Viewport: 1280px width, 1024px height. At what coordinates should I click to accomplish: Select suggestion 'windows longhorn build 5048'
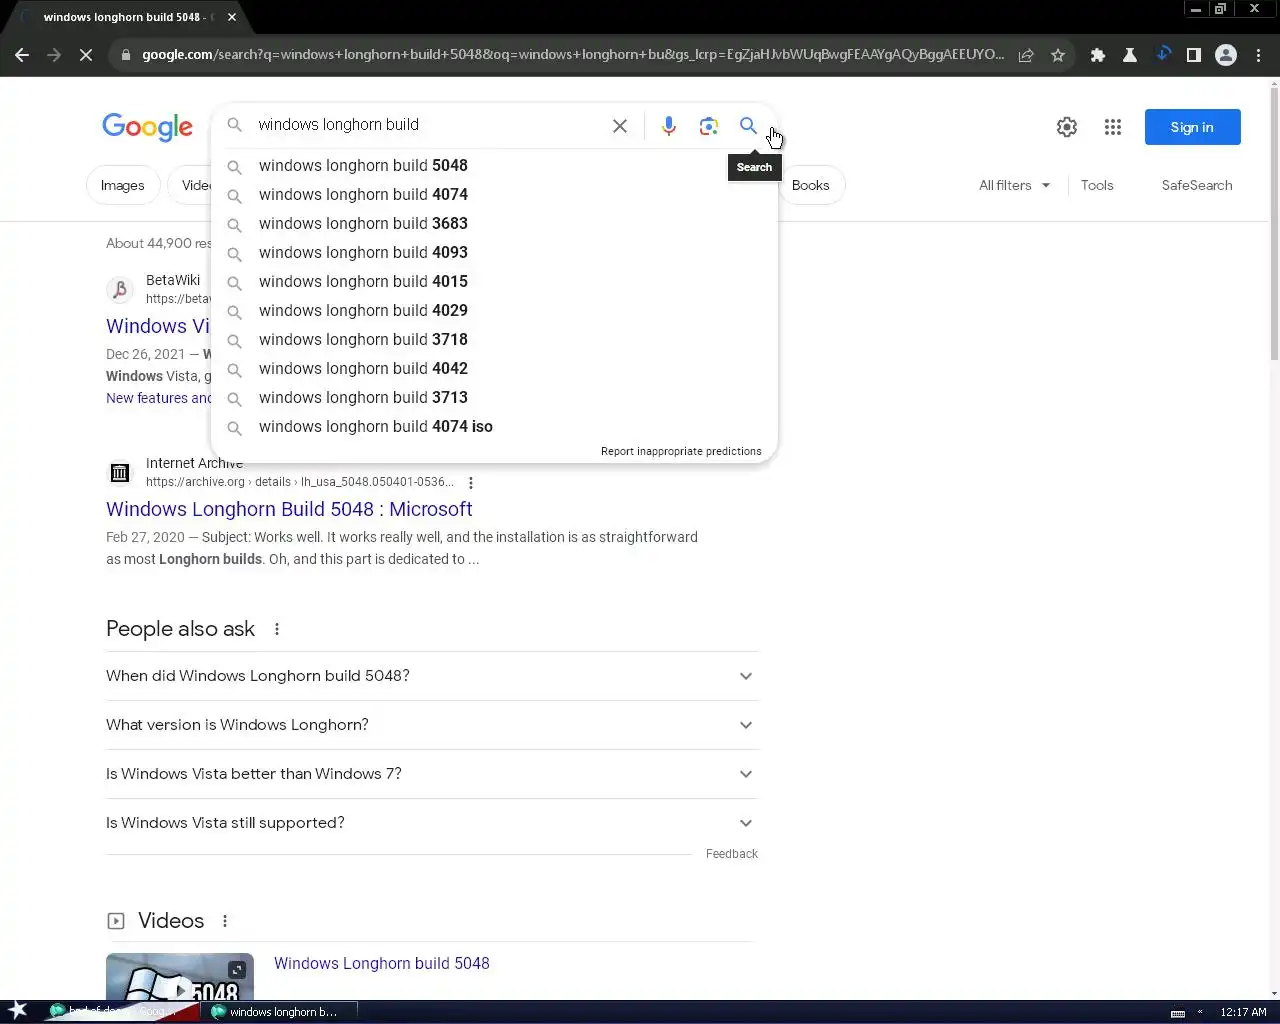(494, 166)
